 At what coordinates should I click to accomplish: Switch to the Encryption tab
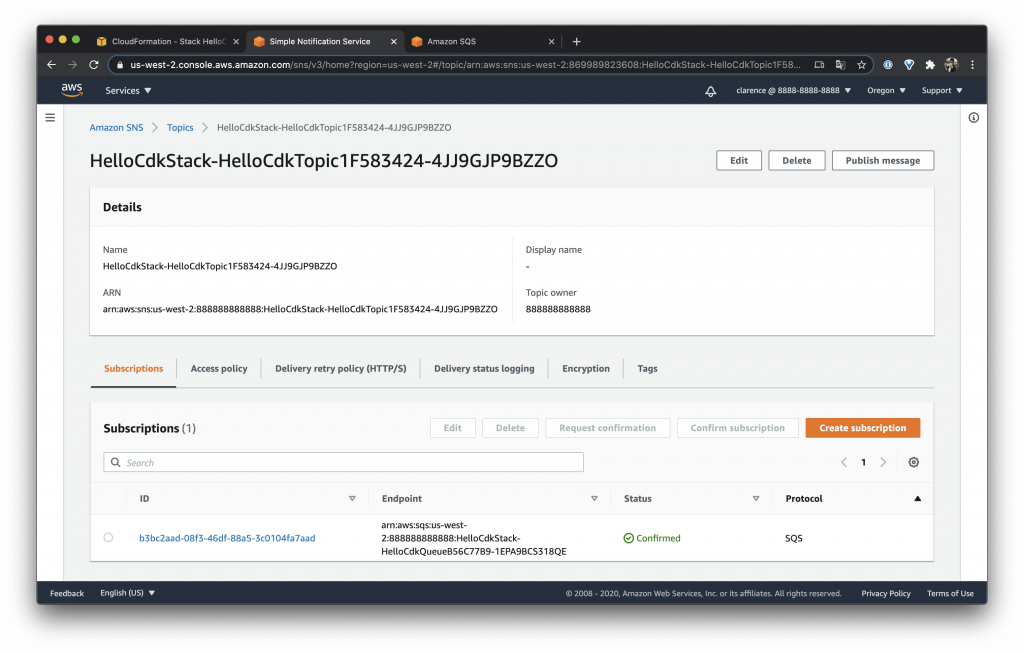(x=586, y=368)
